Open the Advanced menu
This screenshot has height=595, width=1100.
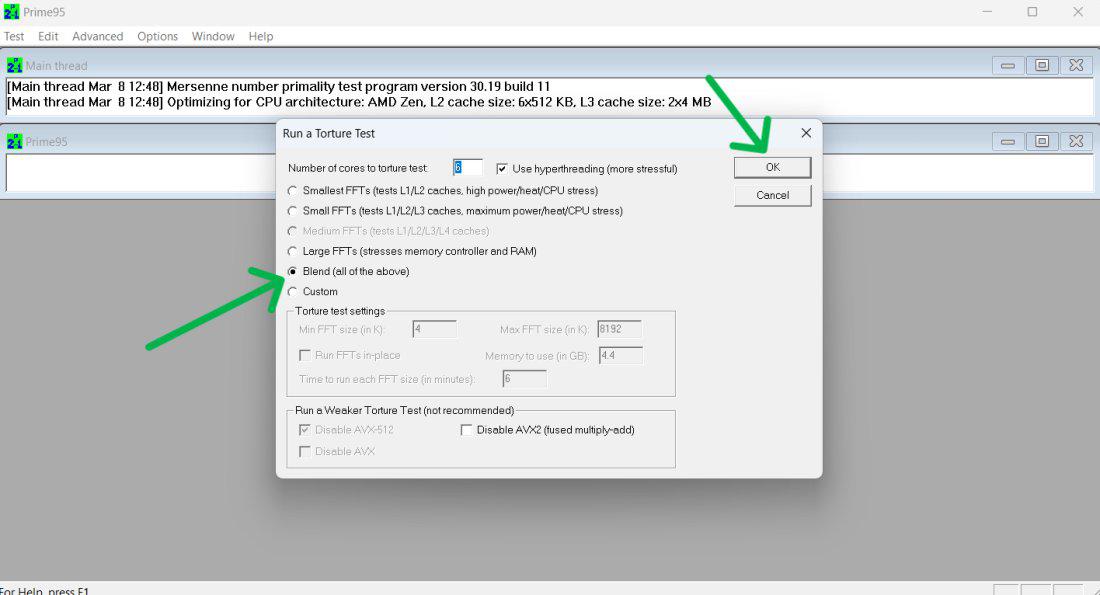coord(97,36)
